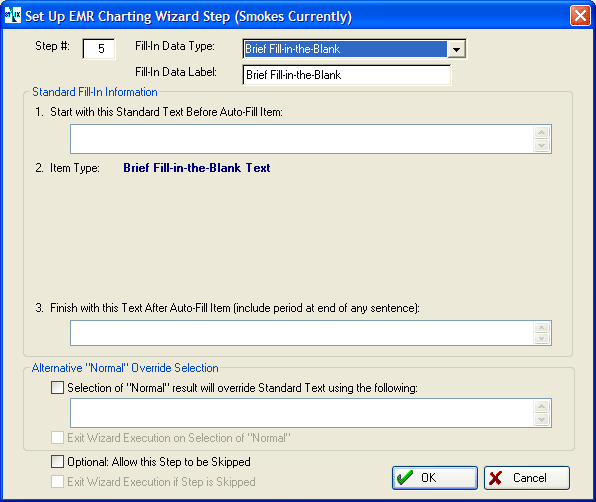Click the application icon in the title bar

pos(13,15)
